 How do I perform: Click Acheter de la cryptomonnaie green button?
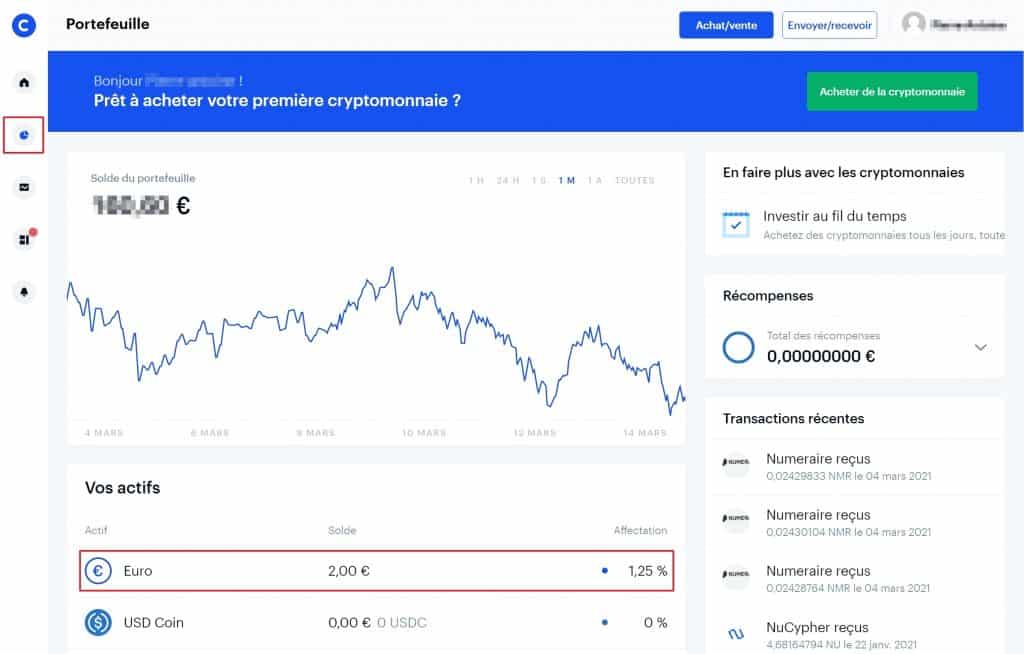tap(891, 91)
